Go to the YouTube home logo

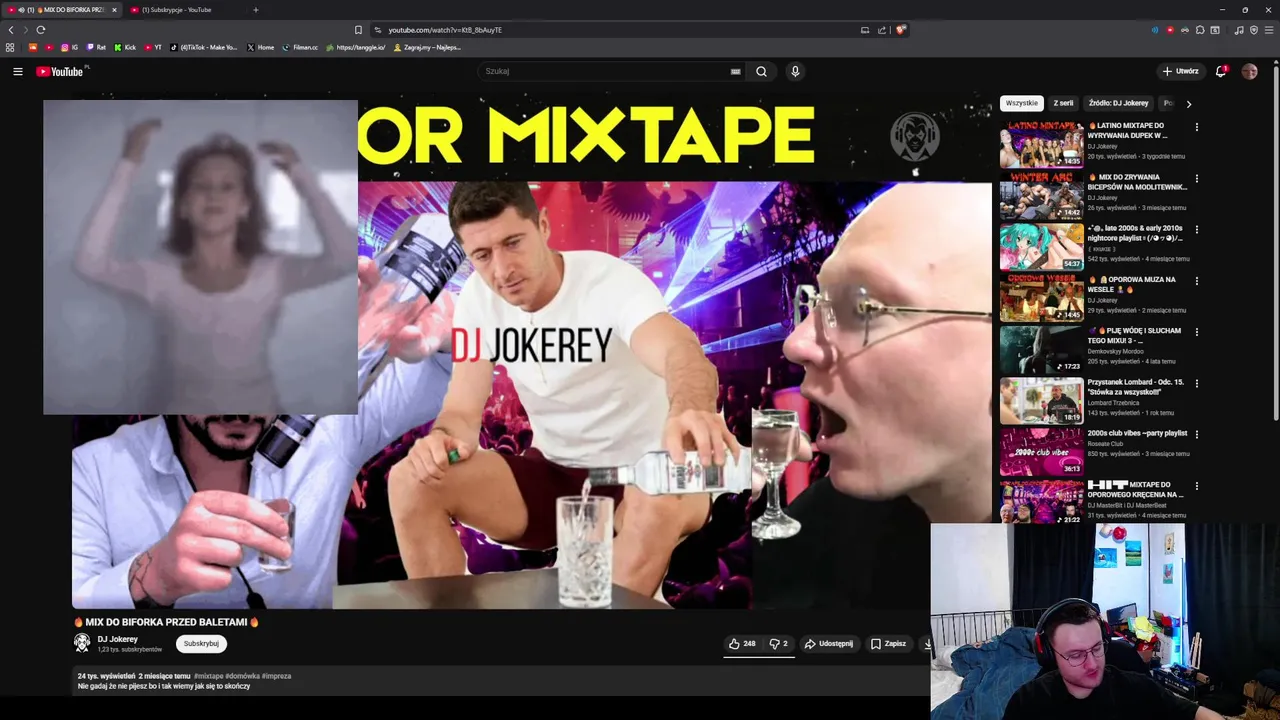click(61, 71)
